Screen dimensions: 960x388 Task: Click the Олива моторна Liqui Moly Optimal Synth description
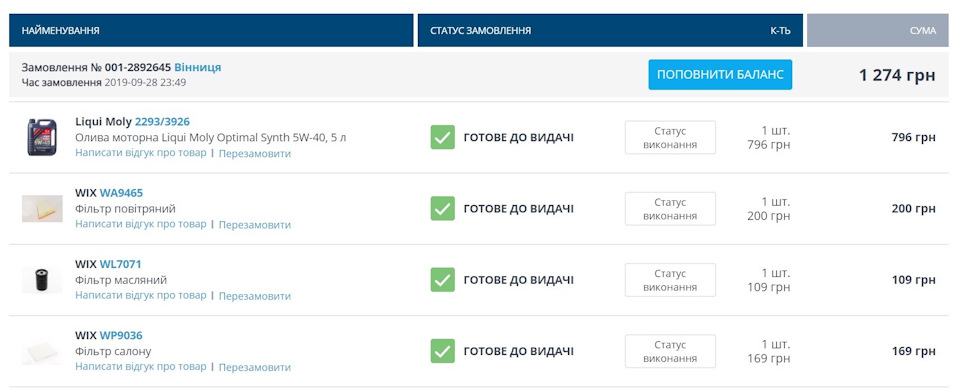click(x=211, y=138)
